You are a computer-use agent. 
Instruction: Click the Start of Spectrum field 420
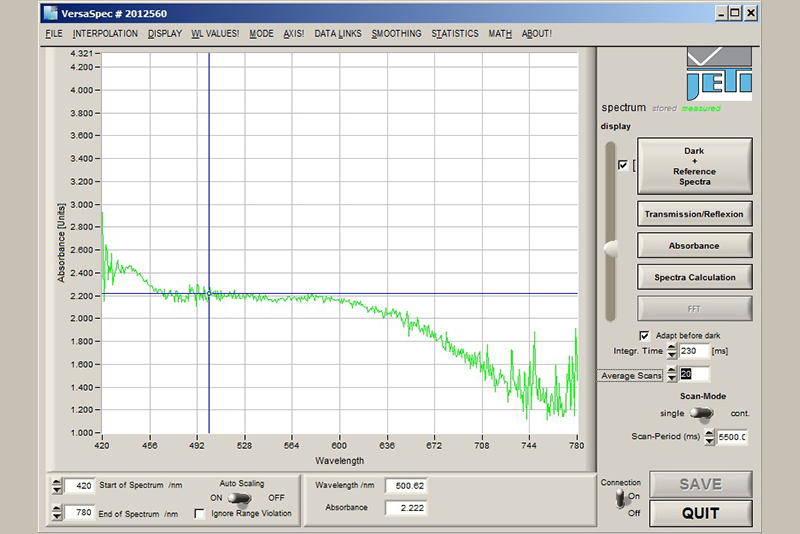[x=79, y=486]
